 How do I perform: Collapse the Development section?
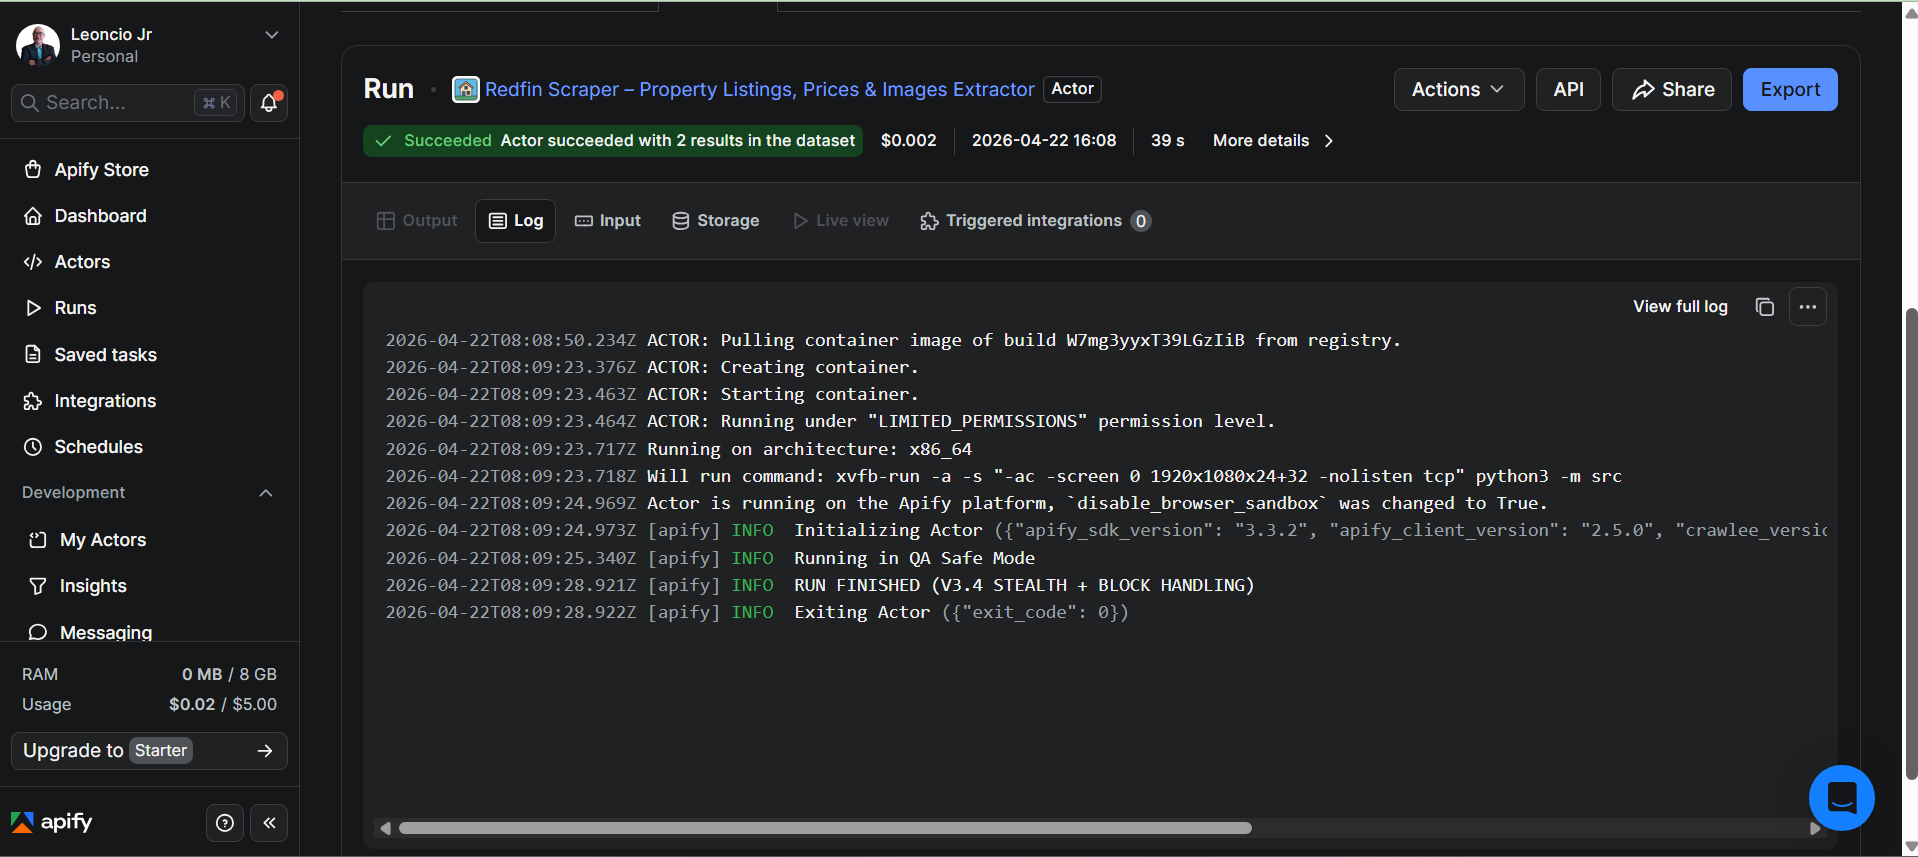coord(265,493)
